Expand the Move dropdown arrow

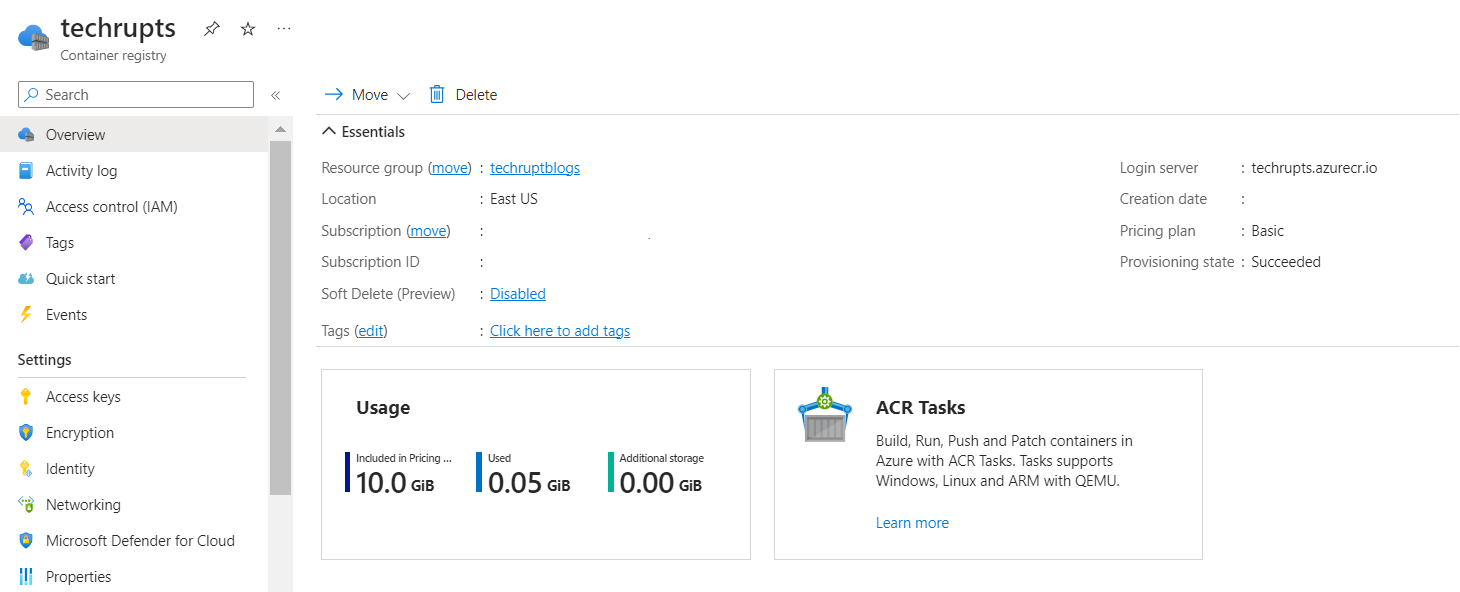point(404,96)
